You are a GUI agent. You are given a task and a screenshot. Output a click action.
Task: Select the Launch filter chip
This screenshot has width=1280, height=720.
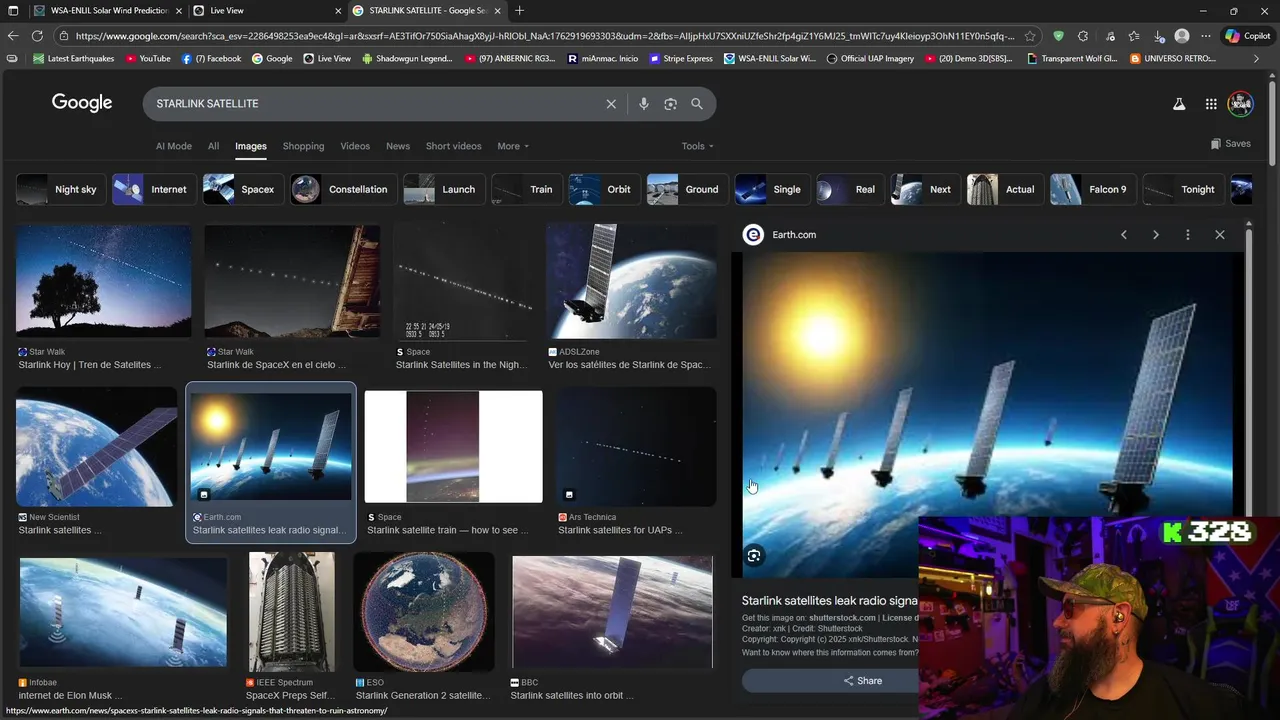coord(443,189)
